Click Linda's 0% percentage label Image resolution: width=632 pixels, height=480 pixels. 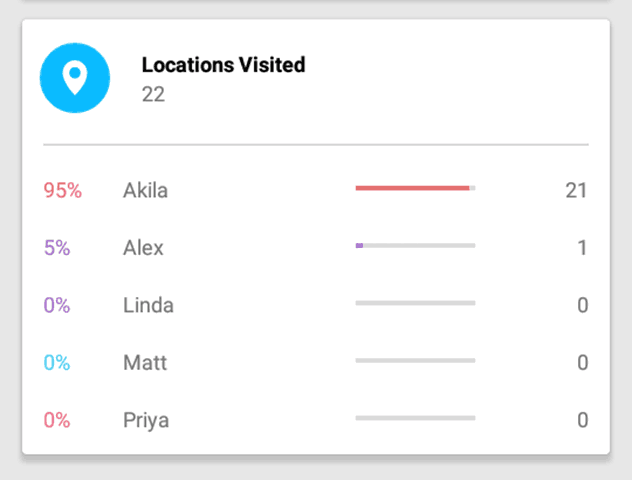57,305
